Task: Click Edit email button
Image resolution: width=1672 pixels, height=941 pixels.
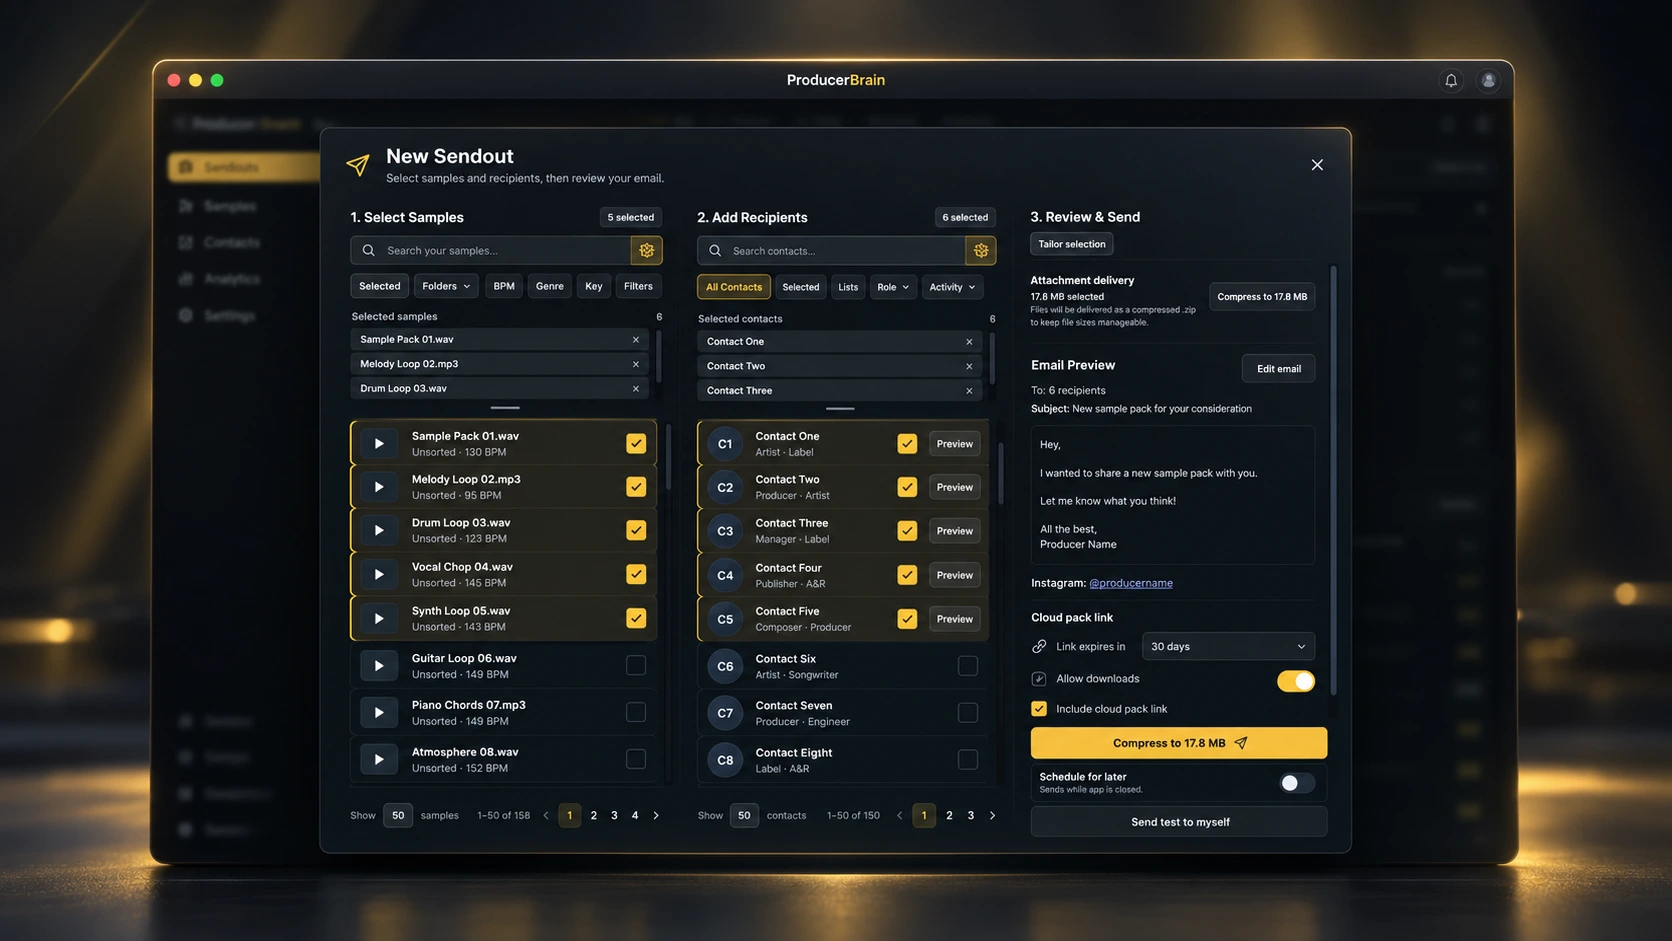Action: (x=1279, y=369)
